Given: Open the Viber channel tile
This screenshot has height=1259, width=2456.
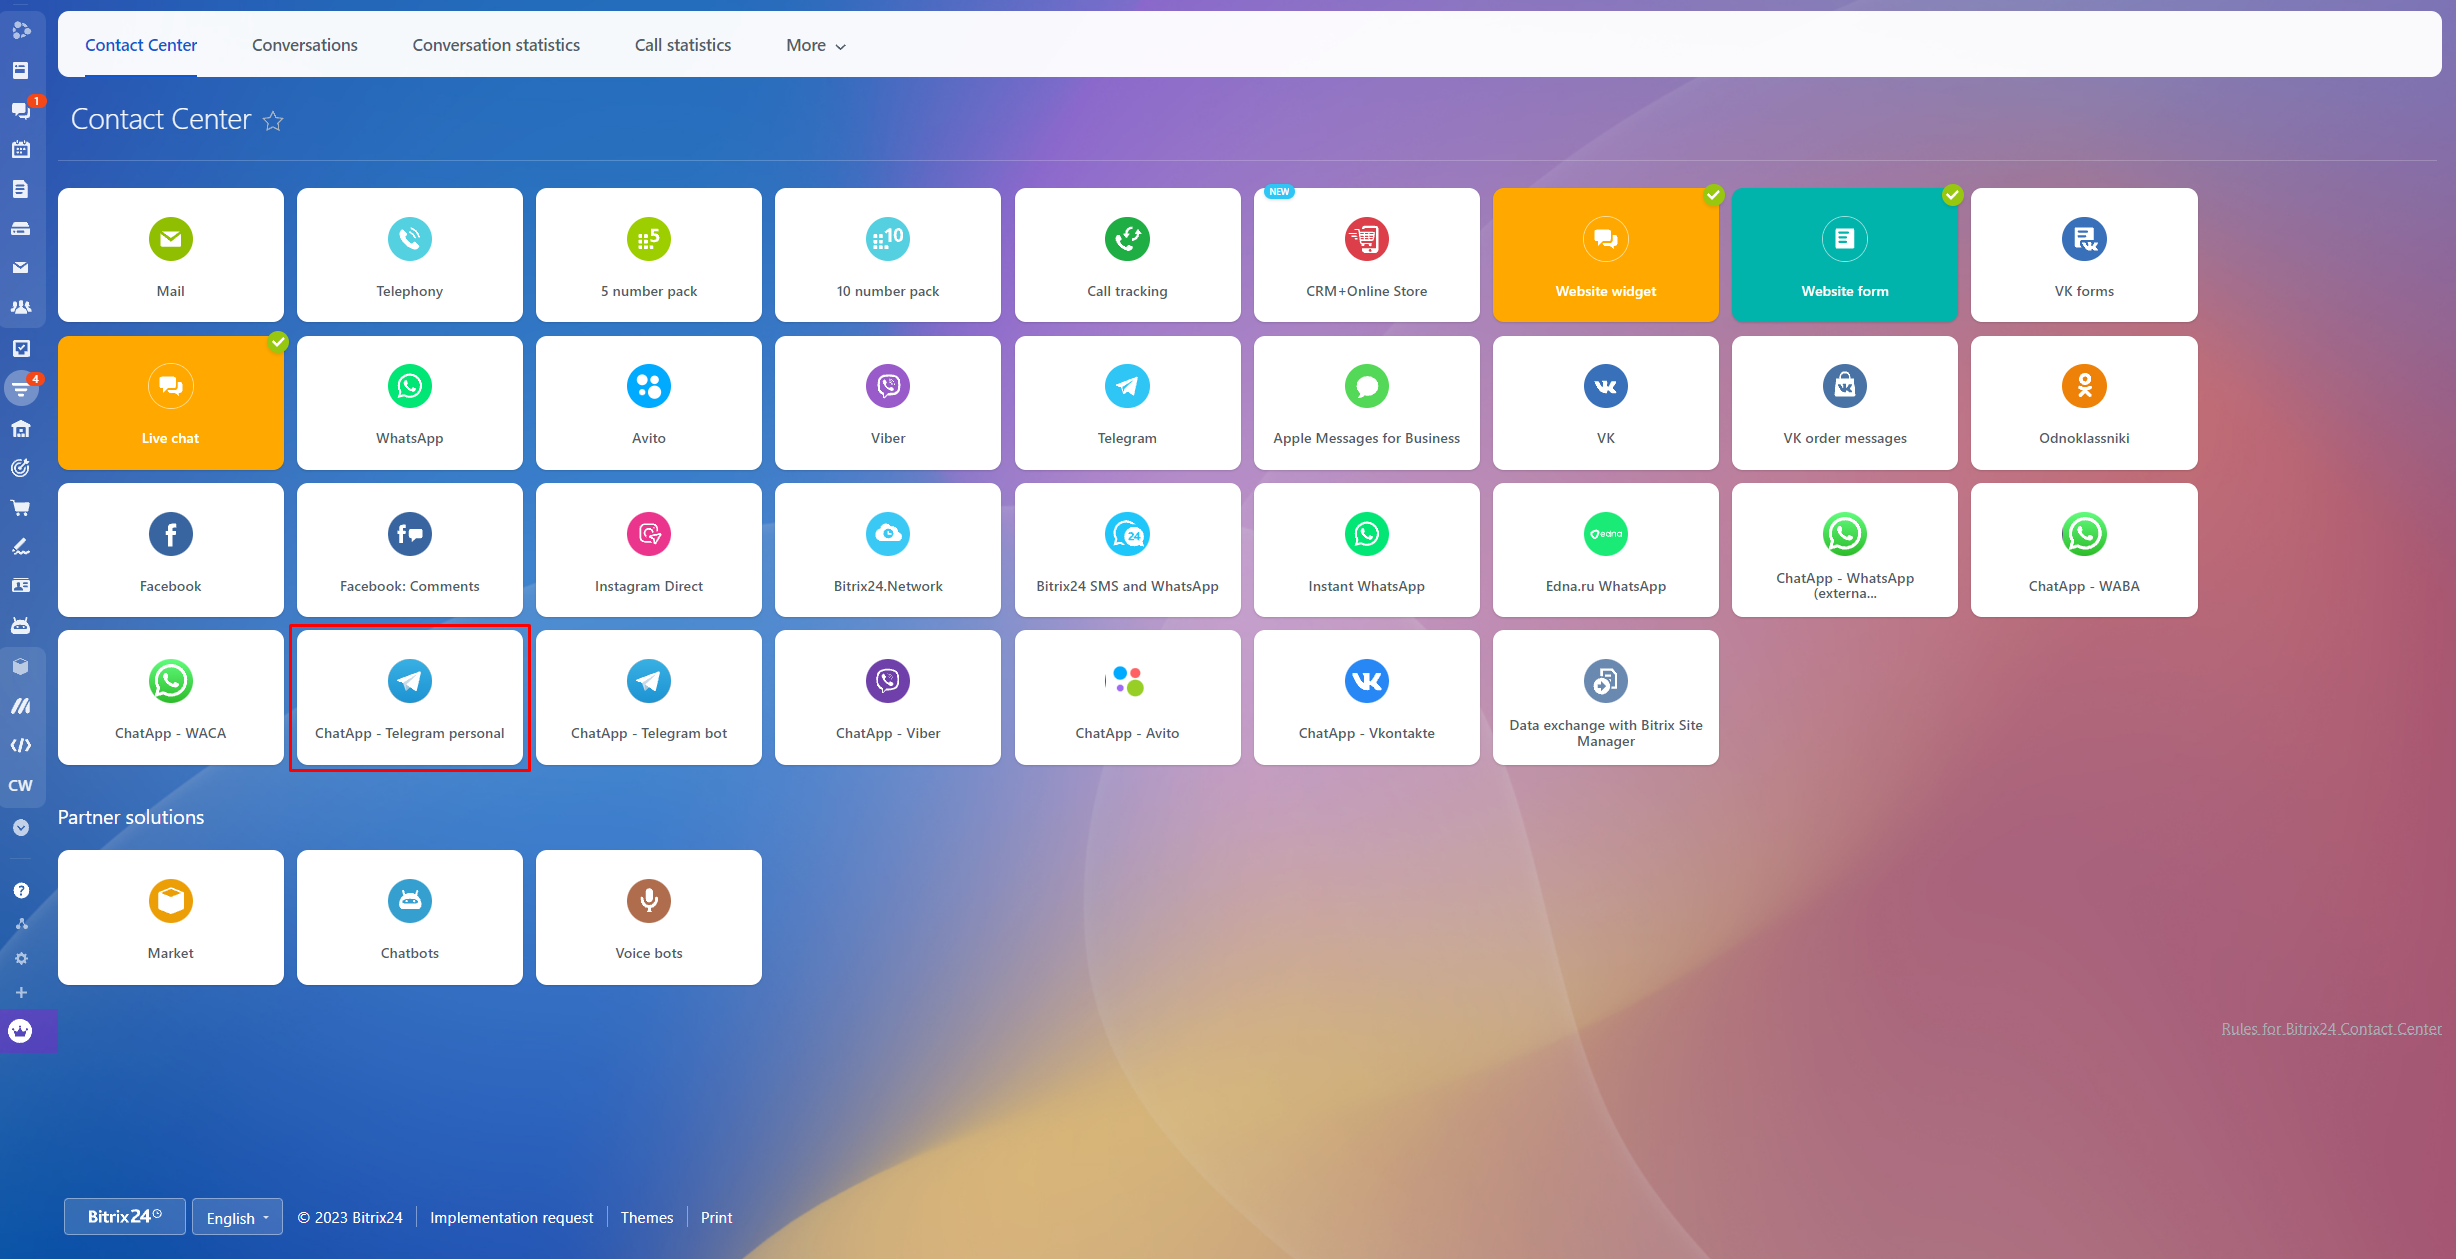Looking at the screenshot, I should pos(887,403).
